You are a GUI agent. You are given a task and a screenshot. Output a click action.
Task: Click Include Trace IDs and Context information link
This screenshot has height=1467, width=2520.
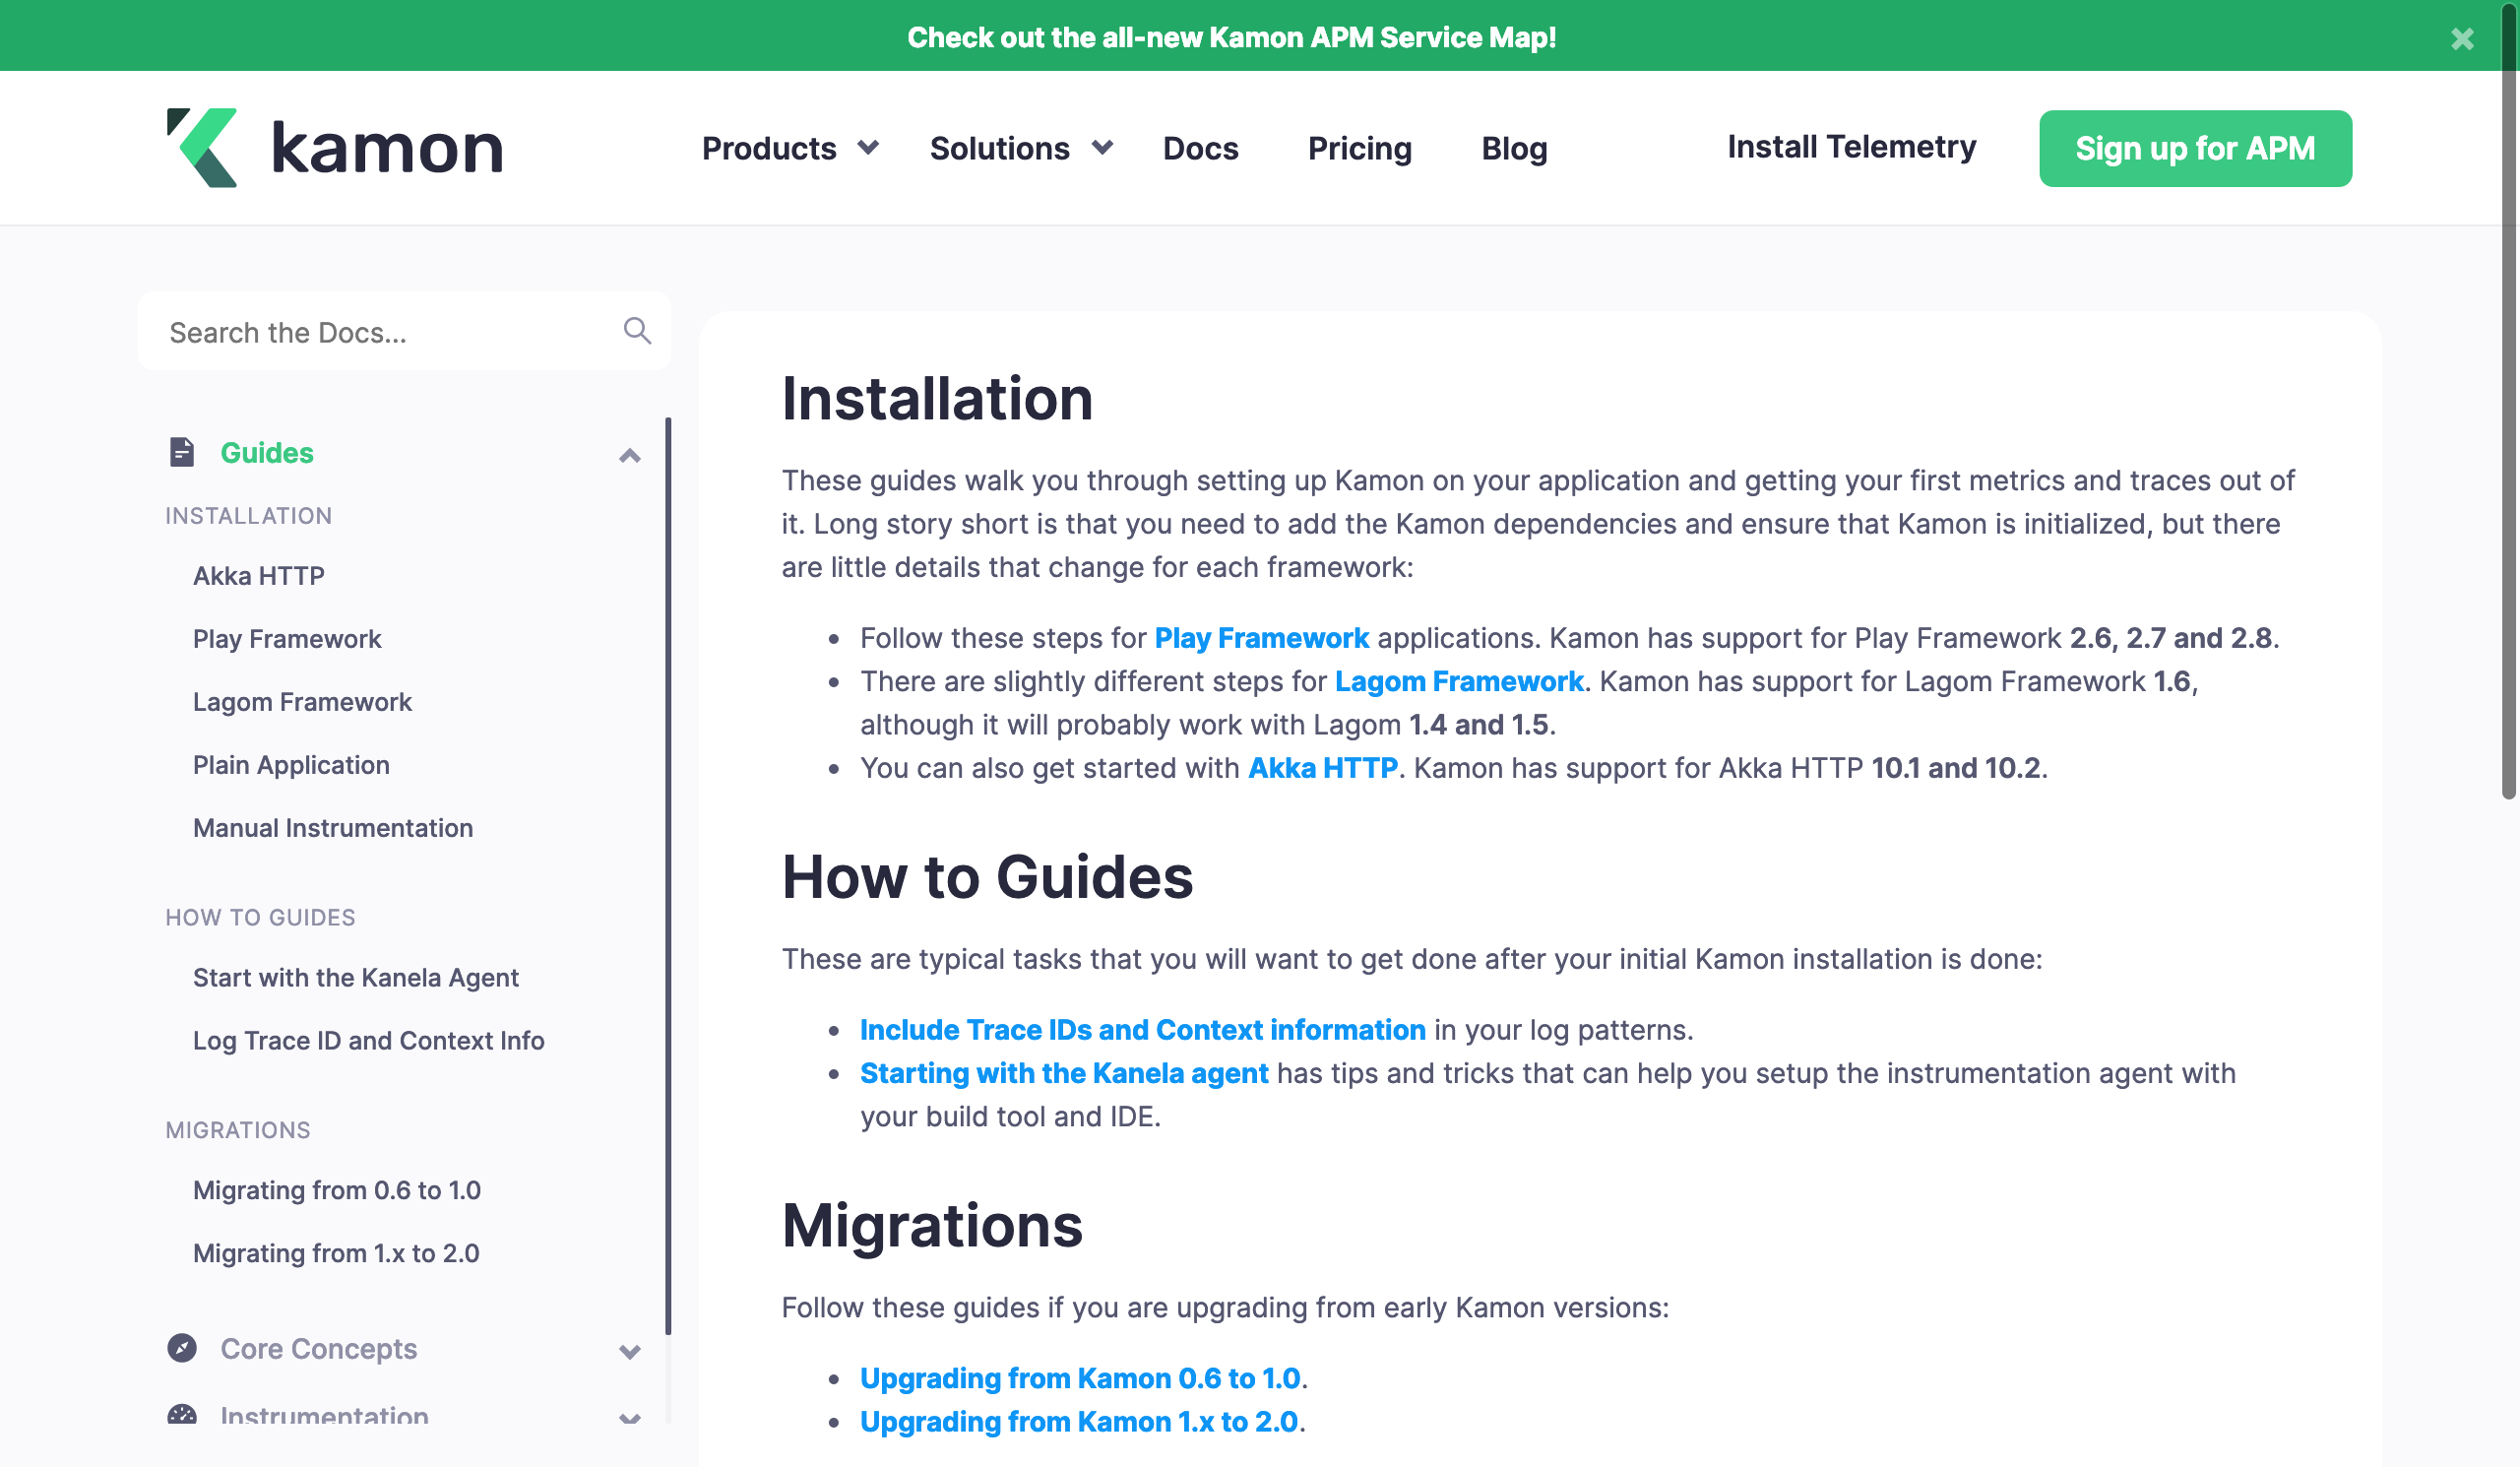tap(1143, 1029)
